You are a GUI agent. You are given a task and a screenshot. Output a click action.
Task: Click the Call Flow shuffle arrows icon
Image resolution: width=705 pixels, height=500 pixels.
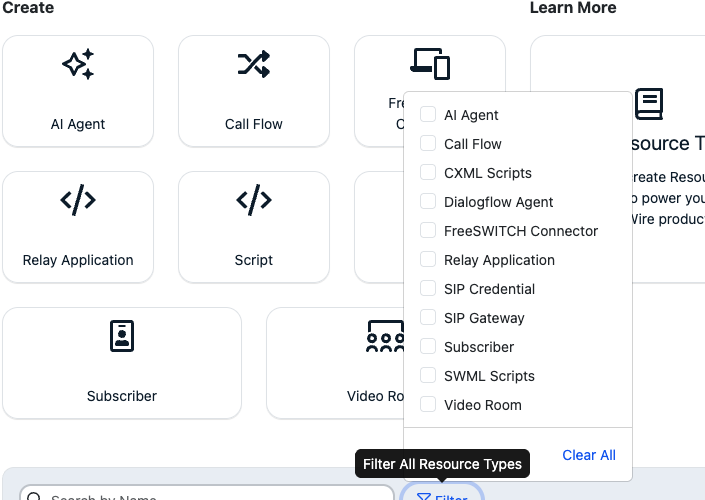(x=253, y=64)
